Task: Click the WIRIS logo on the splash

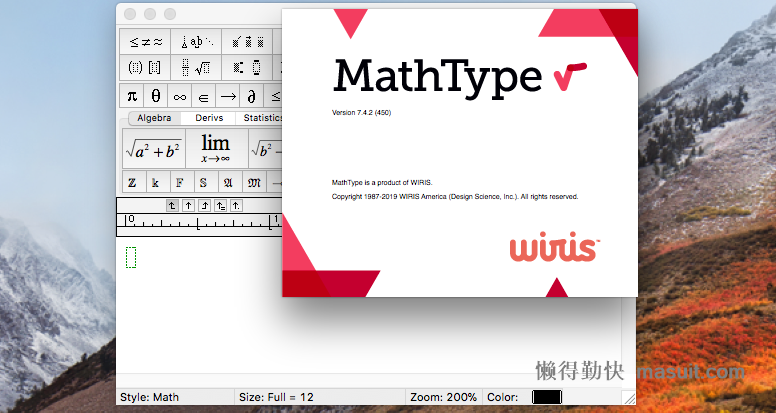Action: click(555, 246)
